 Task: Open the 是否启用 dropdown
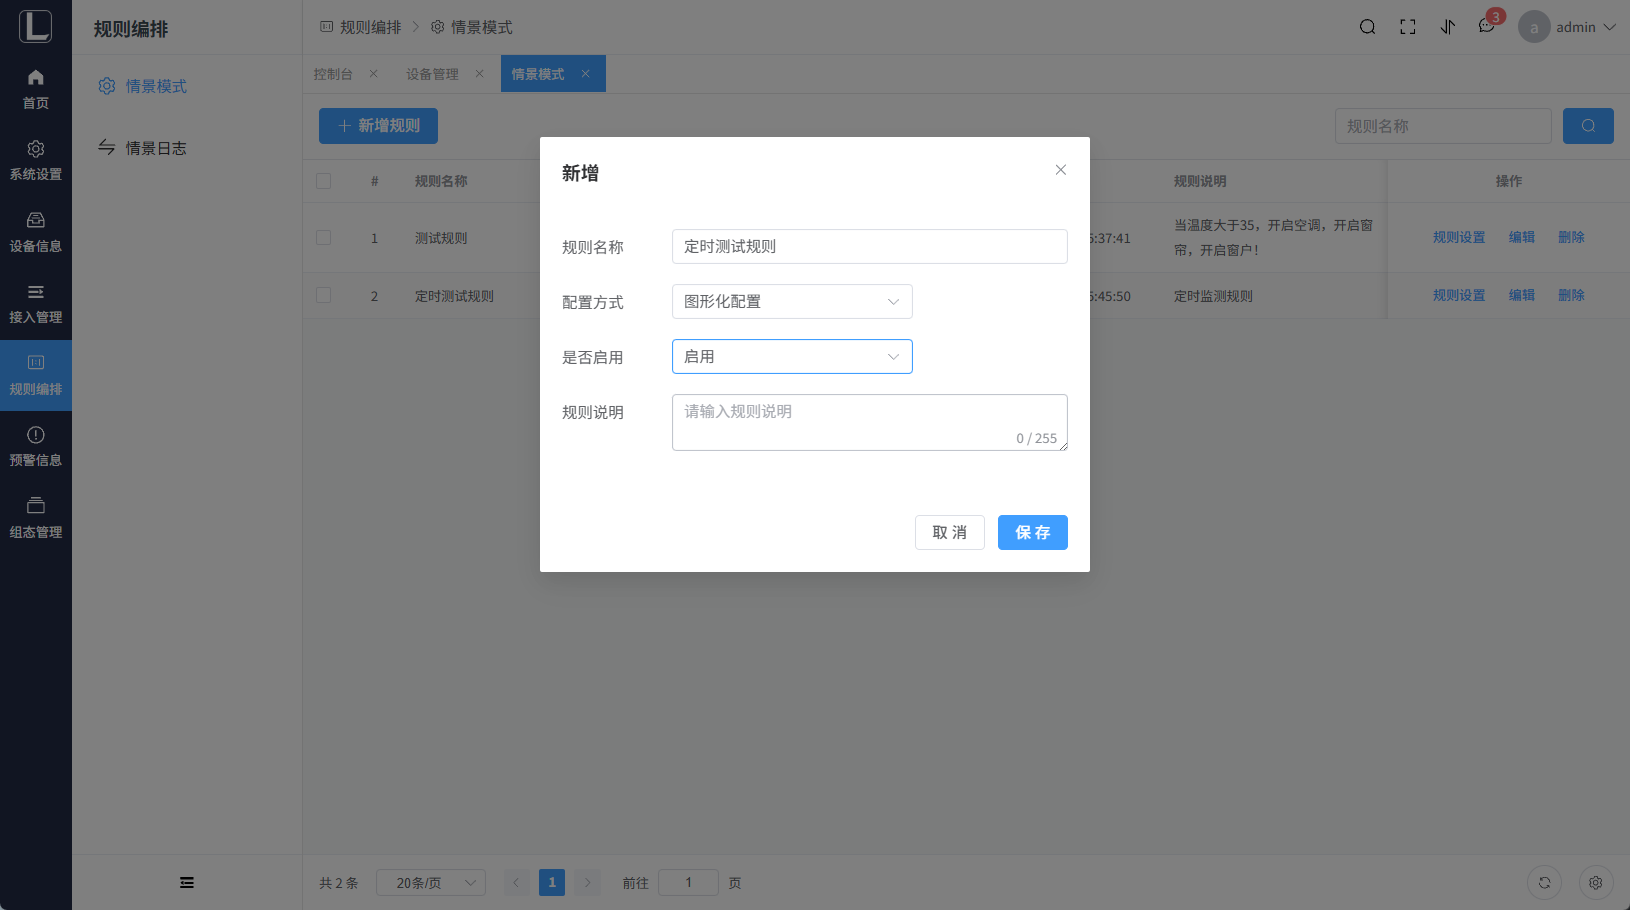[x=792, y=357]
